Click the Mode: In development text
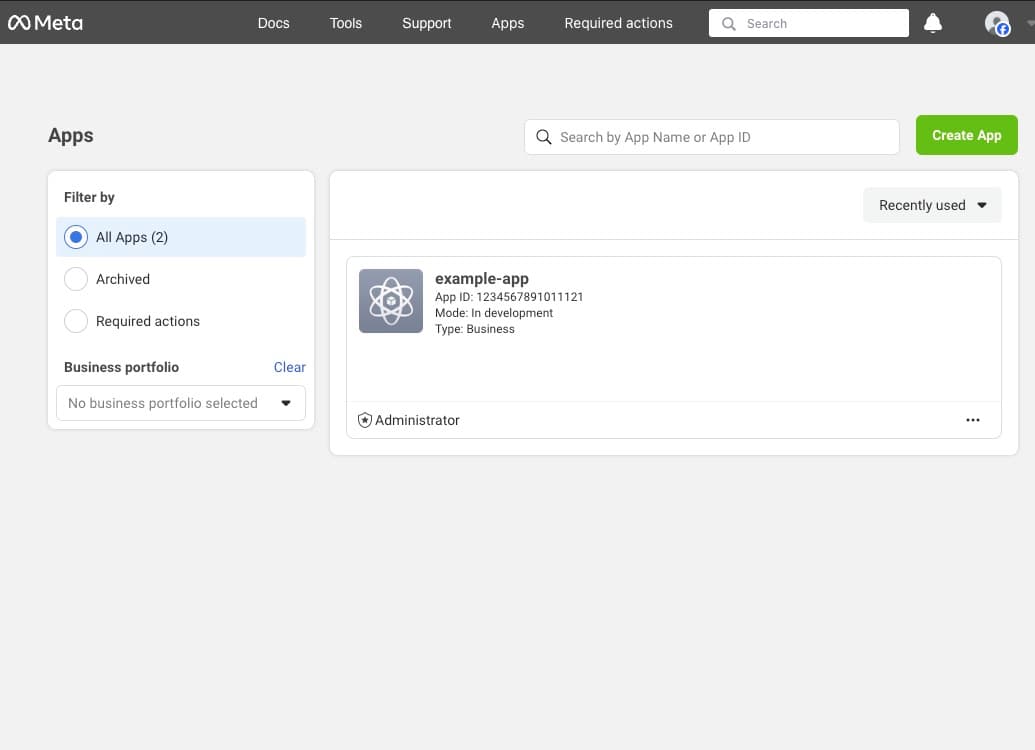This screenshot has height=750, width=1035. coord(494,313)
